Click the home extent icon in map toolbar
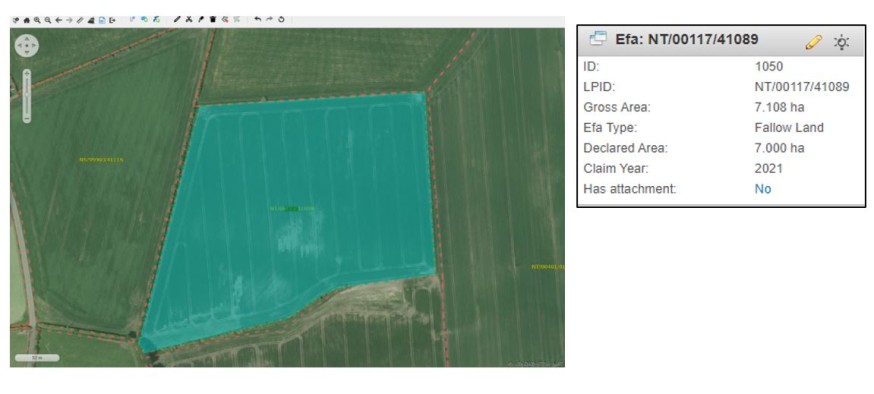The width and height of the screenshot is (874, 394). pos(27,20)
